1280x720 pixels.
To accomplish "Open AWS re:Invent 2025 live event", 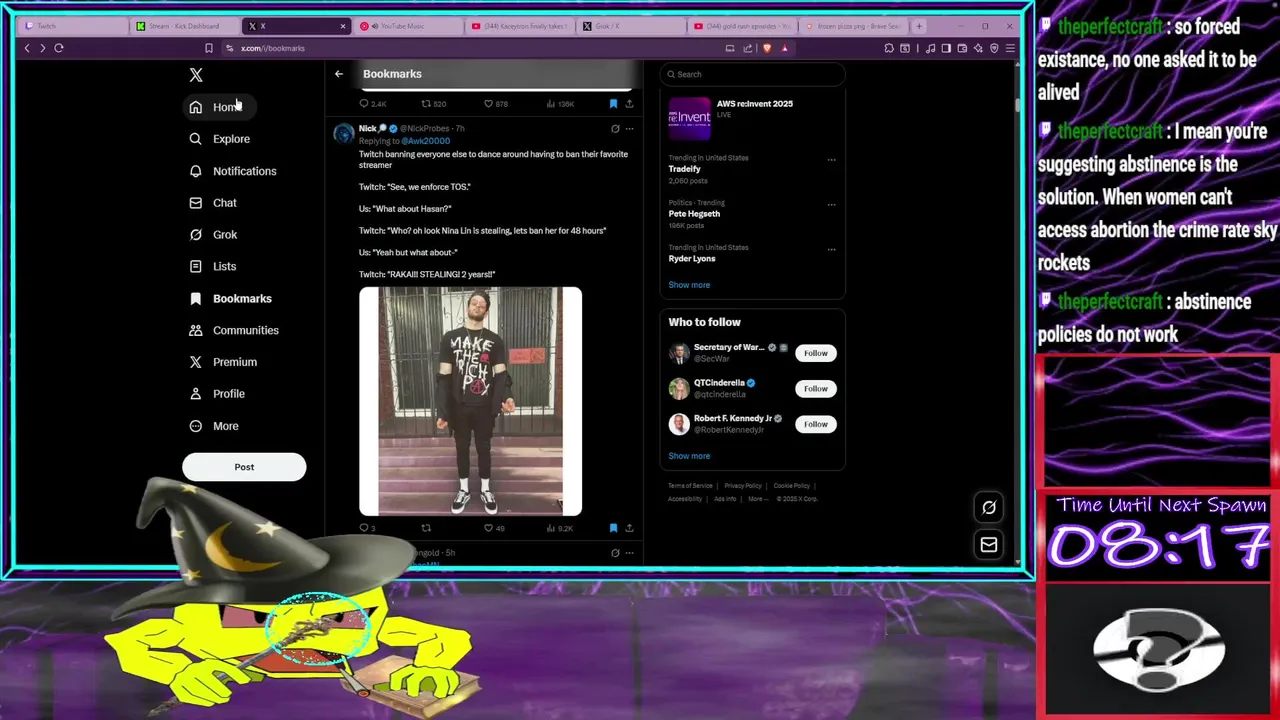I will click(x=753, y=117).
